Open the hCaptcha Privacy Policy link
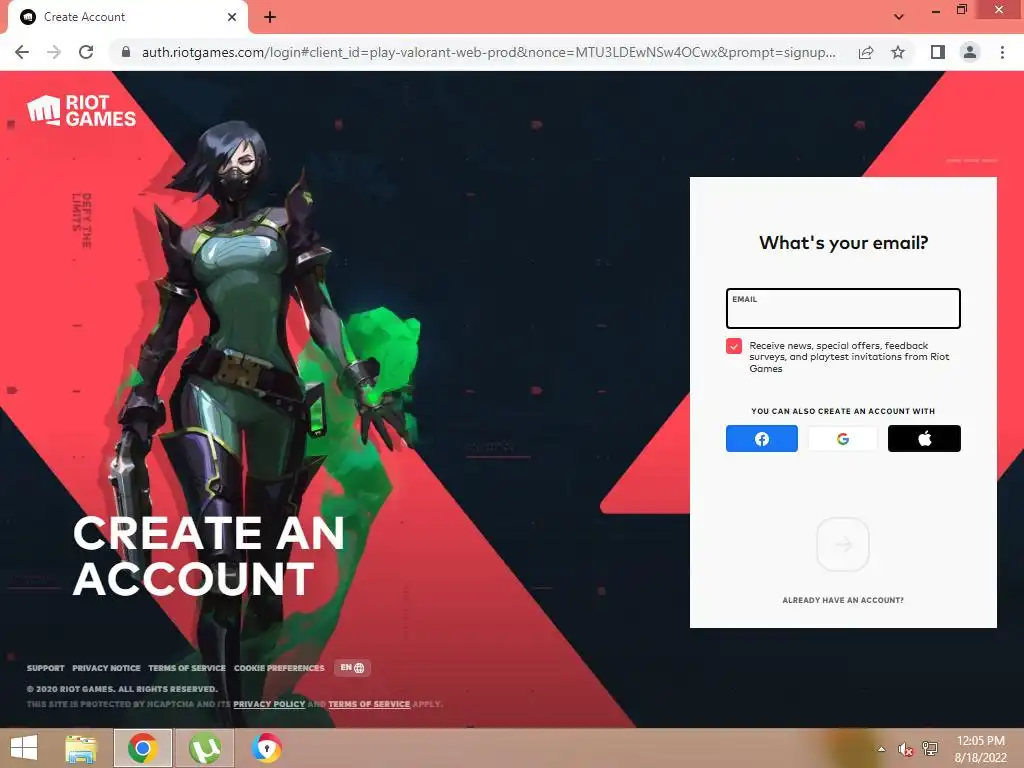Screen dimensions: 1024x768 tap(269, 704)
